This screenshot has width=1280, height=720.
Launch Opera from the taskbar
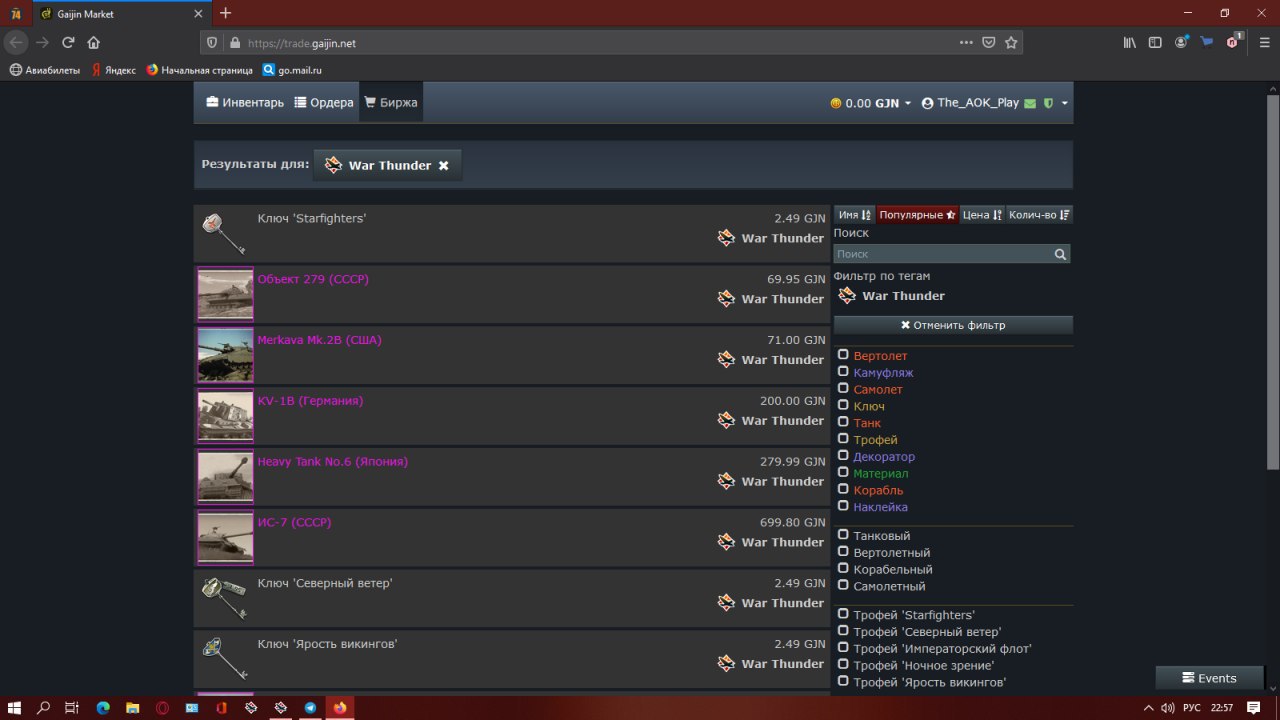162,707
